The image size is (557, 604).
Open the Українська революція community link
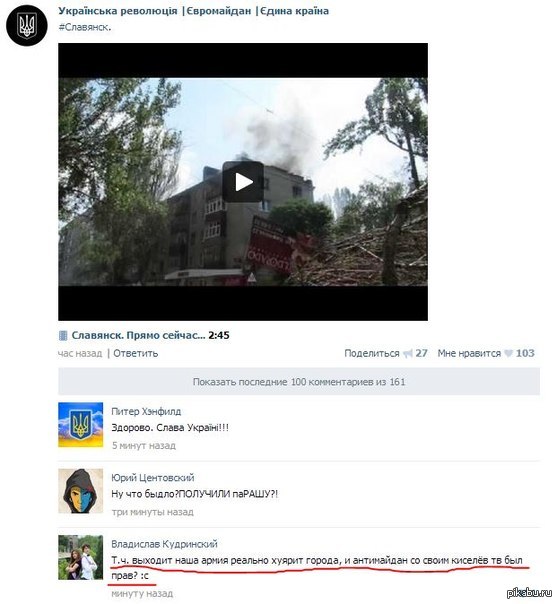click(x=193, y=11)
